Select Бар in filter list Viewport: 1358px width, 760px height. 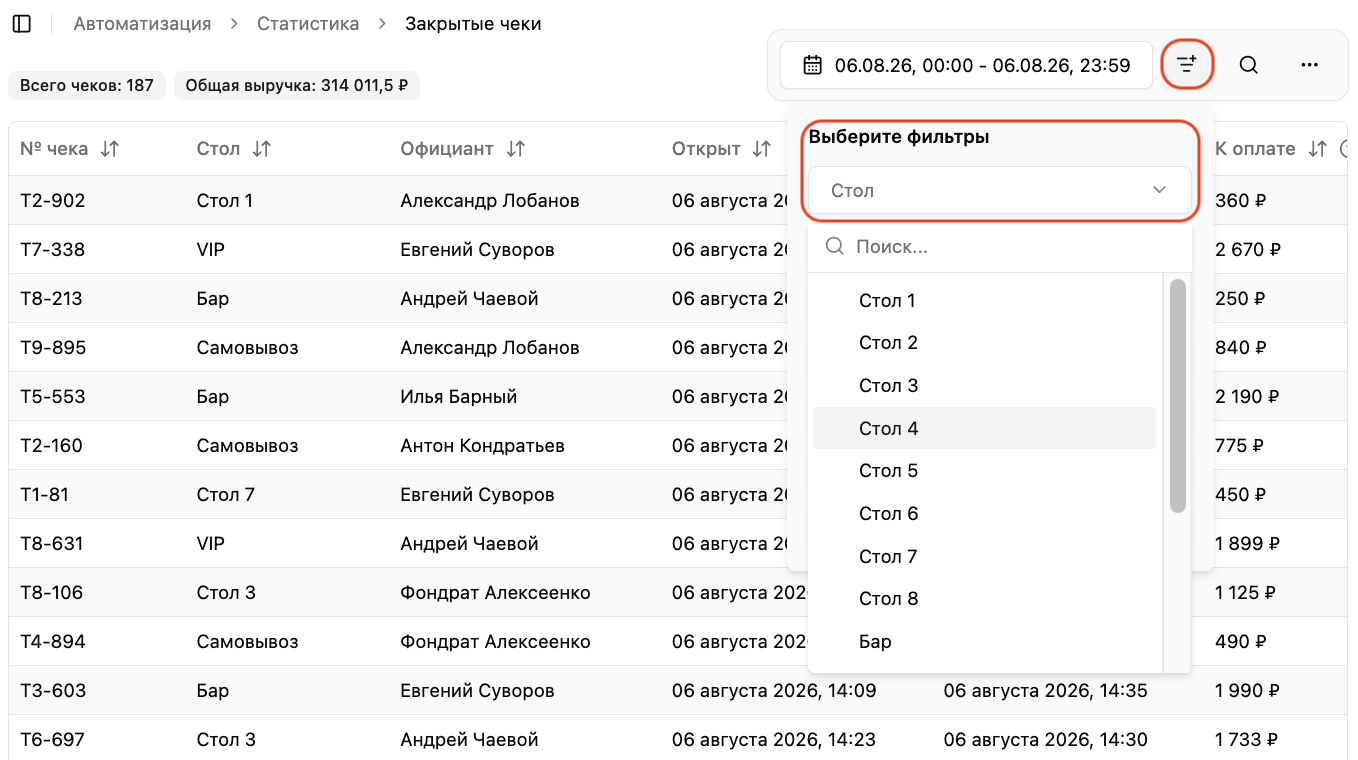point(985,642)
